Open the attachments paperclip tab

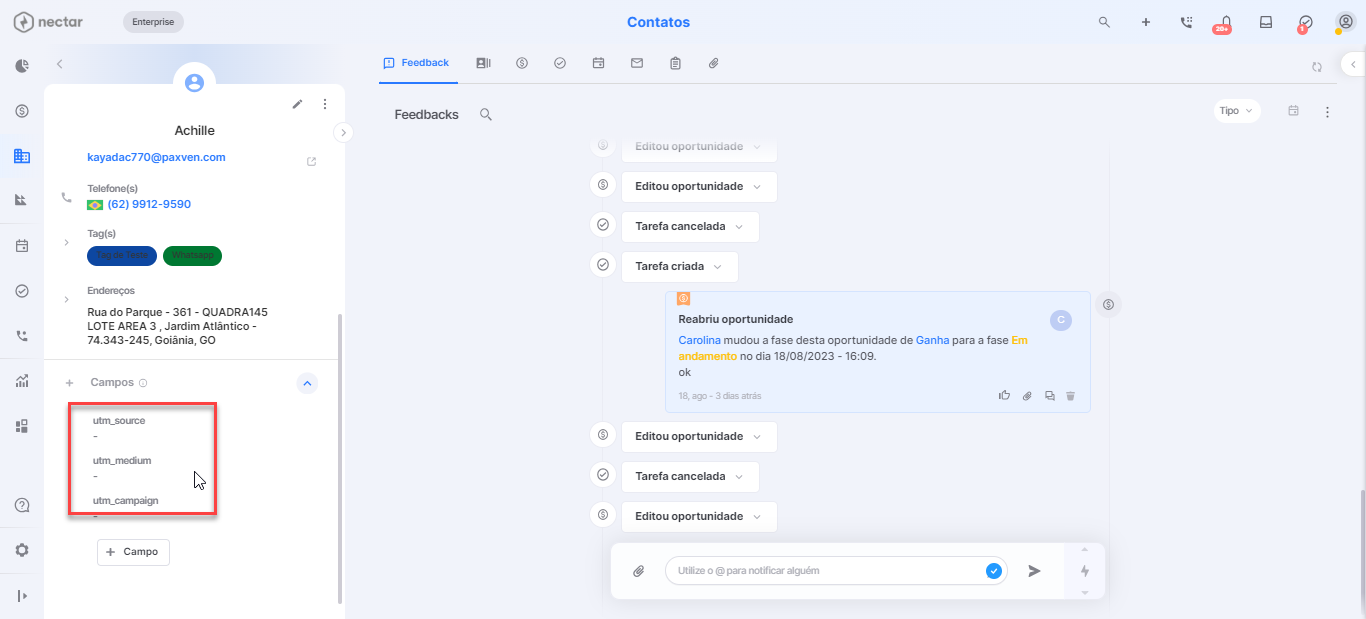(x=714, y=63)
